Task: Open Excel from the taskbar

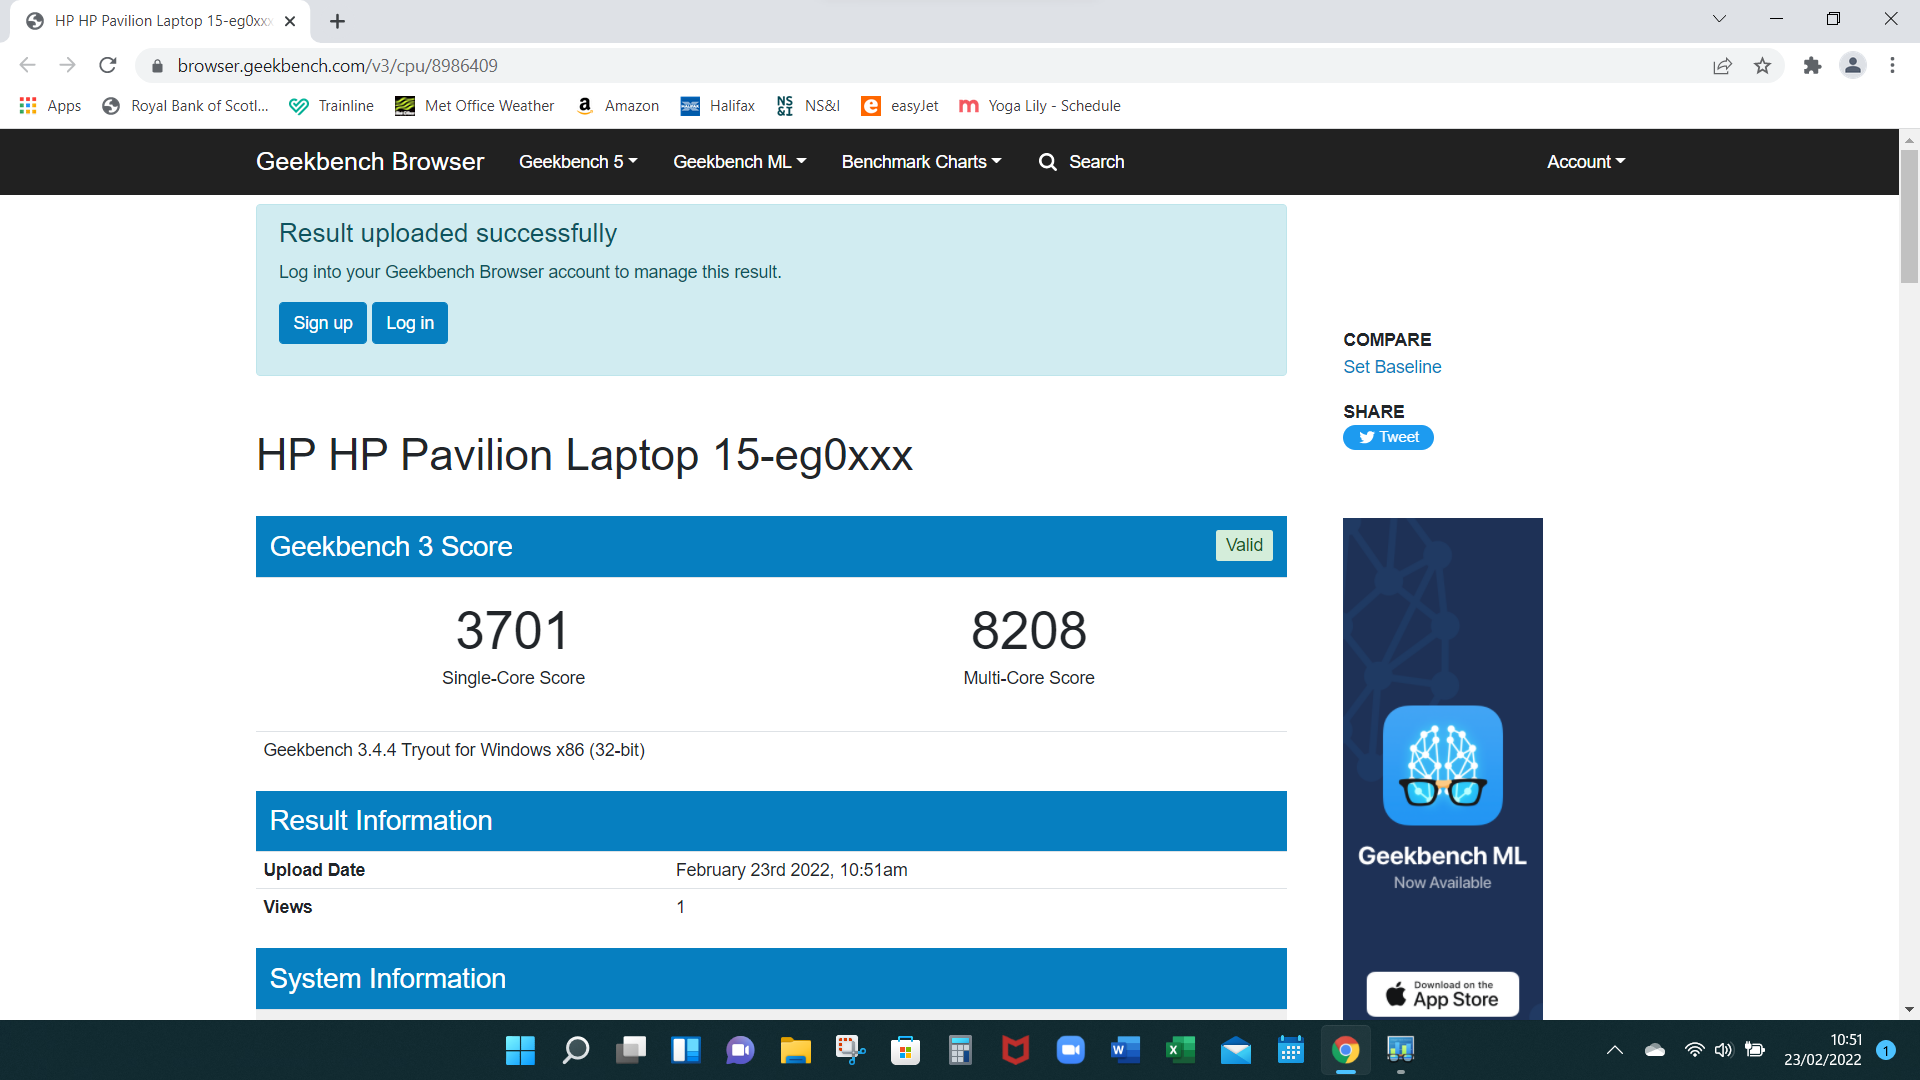Action: (x=1180, y=1050)
